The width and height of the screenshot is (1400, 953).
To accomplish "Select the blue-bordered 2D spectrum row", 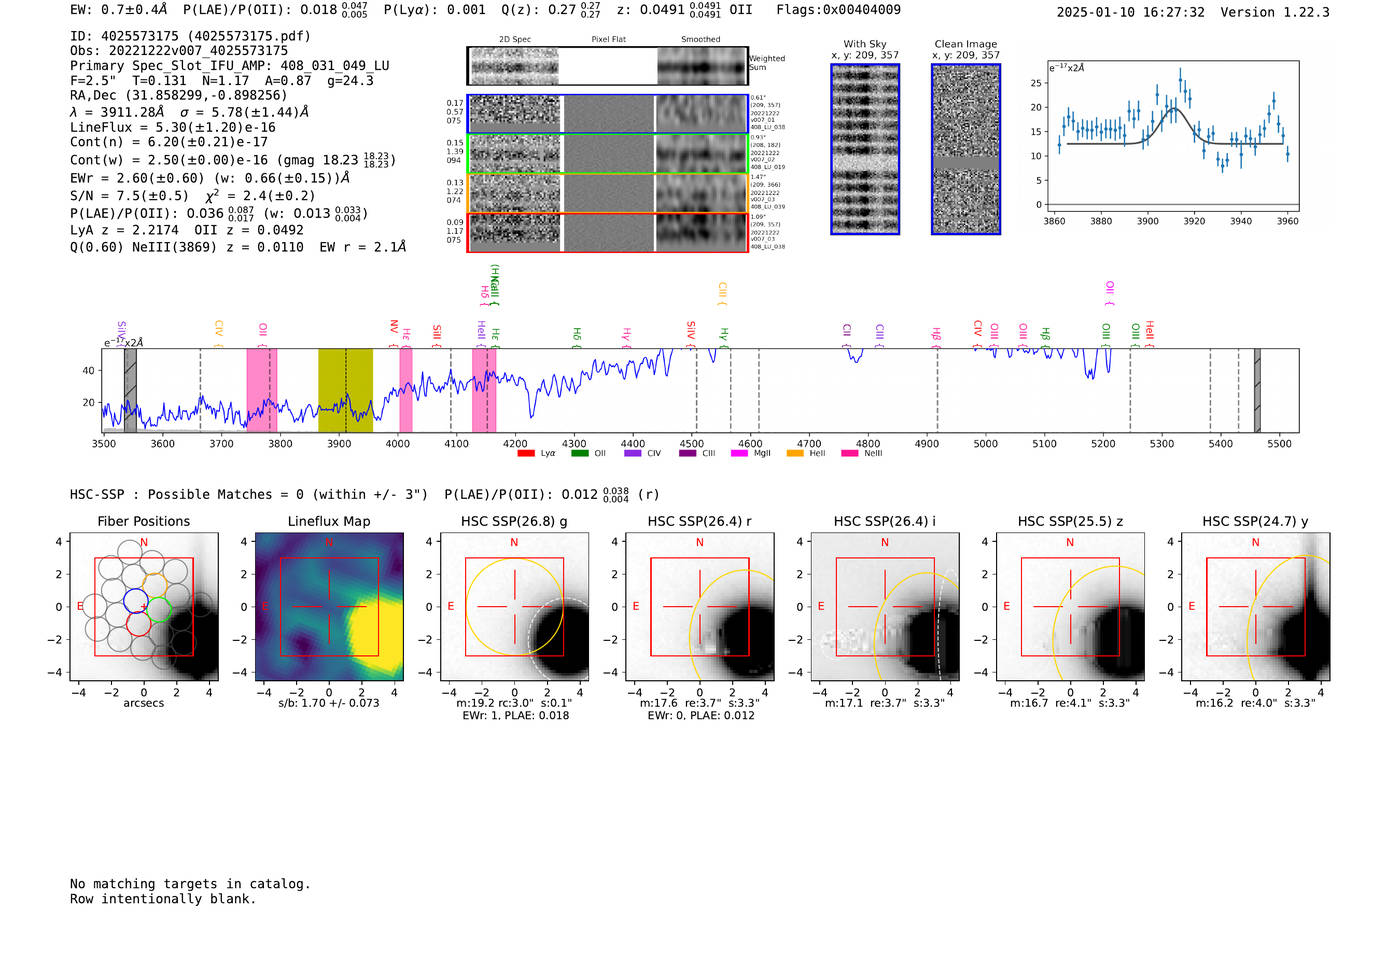I will 608,114.
